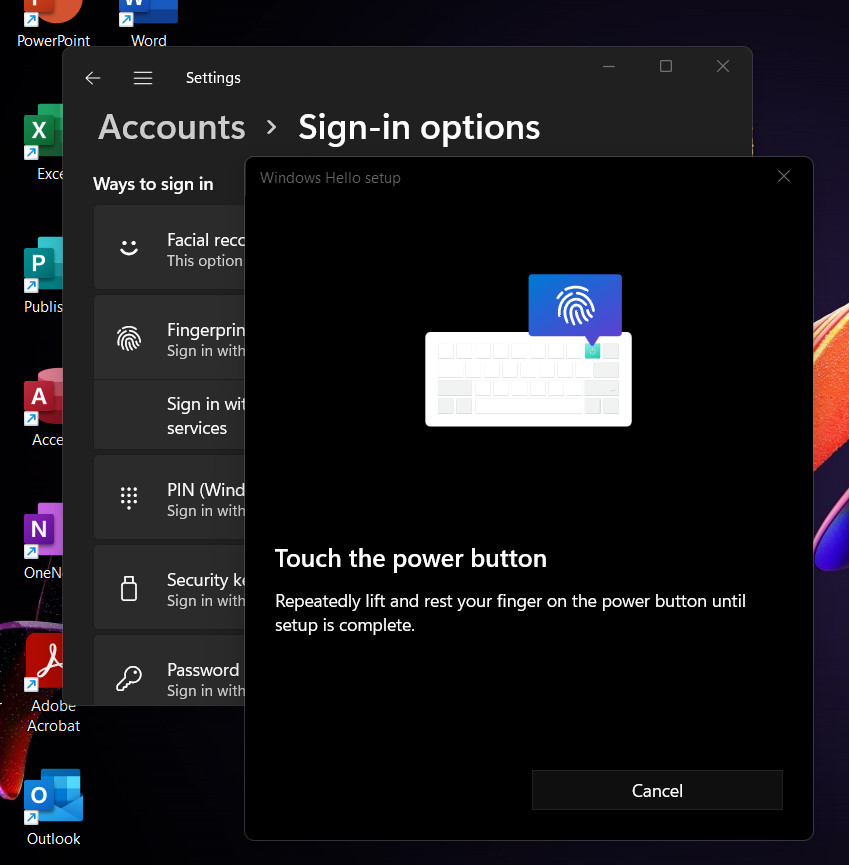Click the Settings back arrow

(x=93, y=78)
